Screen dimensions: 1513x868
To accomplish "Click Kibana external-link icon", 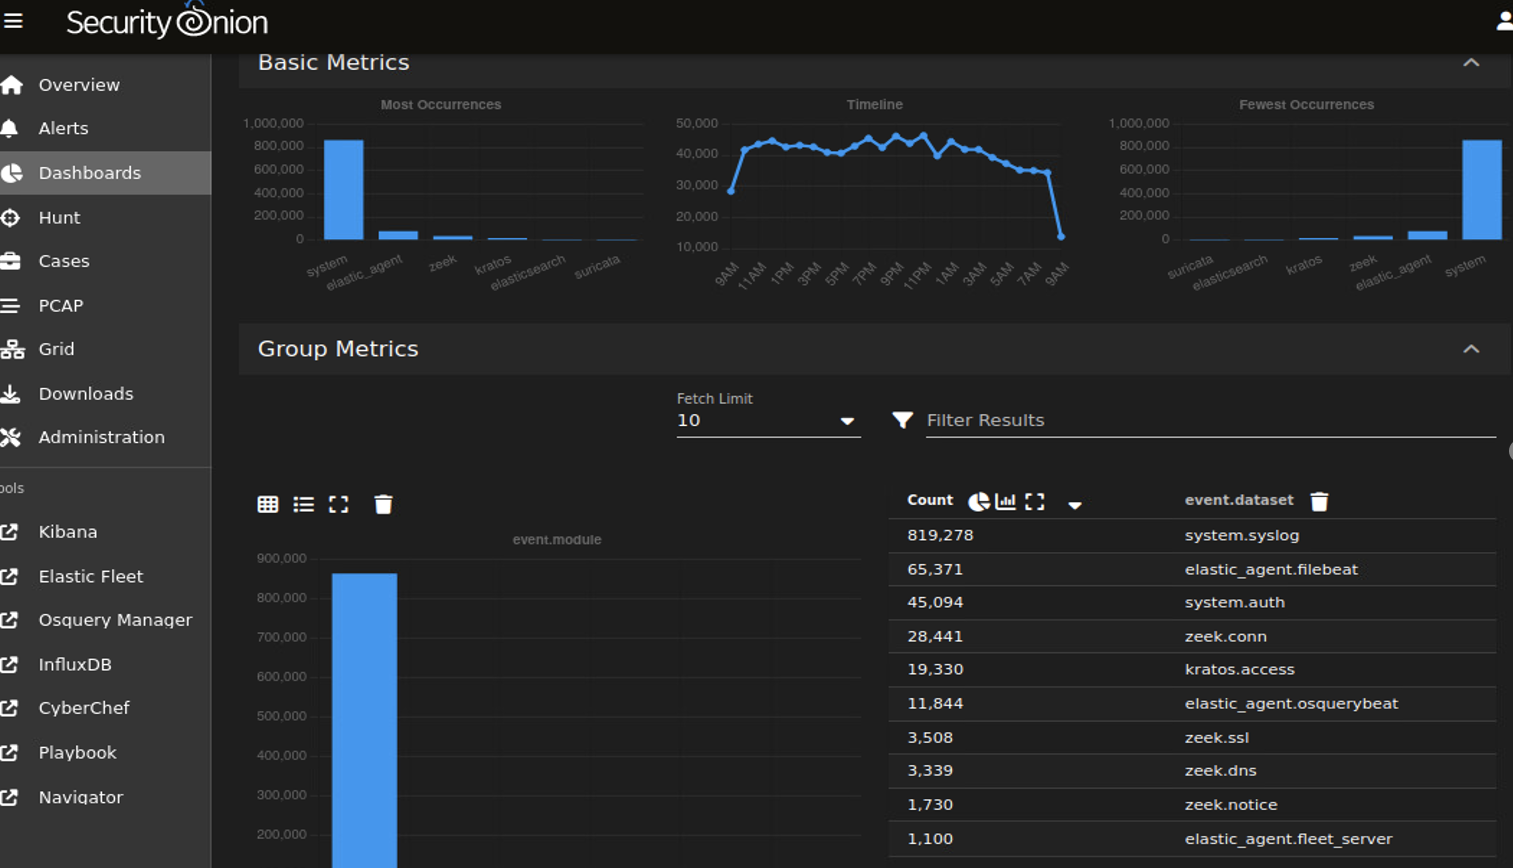I will [9, 532].
